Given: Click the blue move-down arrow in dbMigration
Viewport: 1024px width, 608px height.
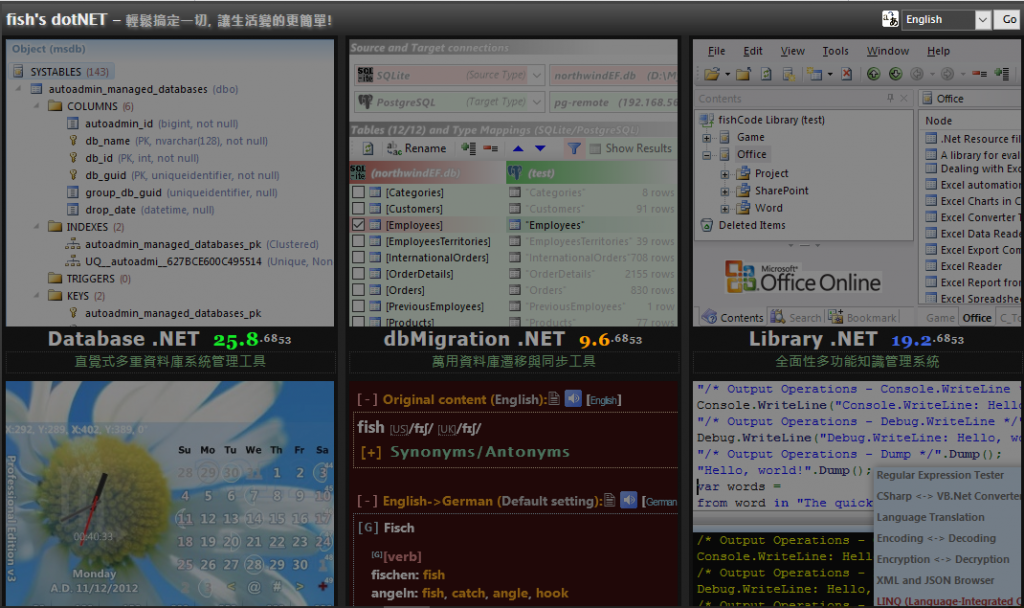Looking at the screenshot, I should click(x=540, y=149).
